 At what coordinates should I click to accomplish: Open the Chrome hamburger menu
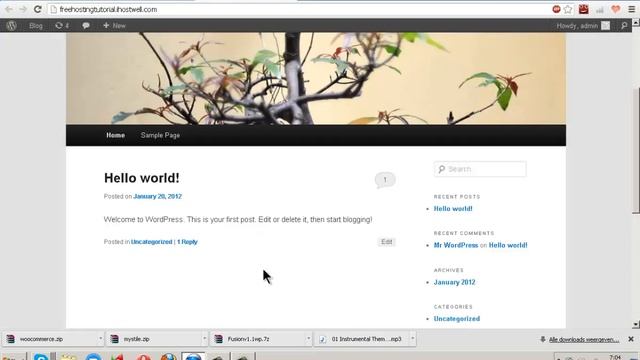[631, 9]
